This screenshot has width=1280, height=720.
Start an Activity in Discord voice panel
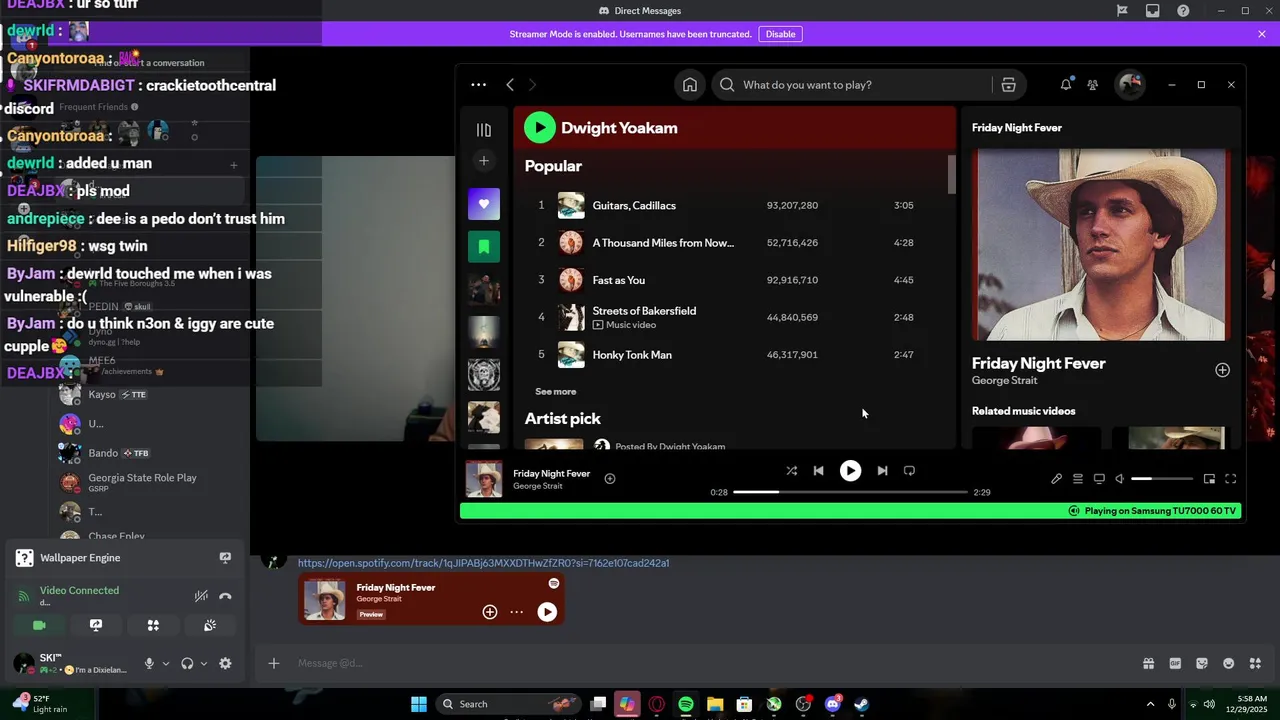point(153,625)
